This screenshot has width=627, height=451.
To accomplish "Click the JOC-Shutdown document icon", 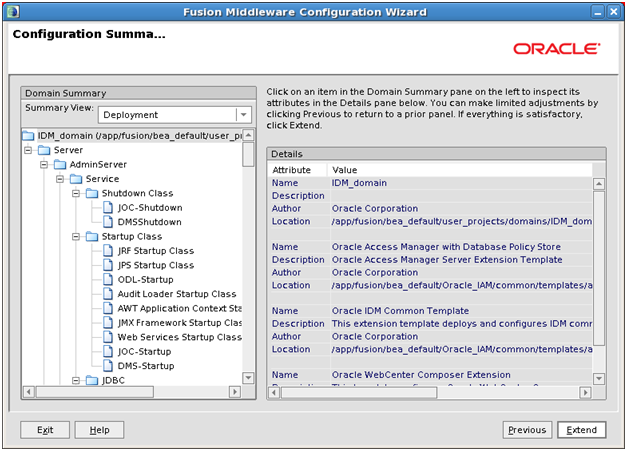I will pyautogui.click(x=108, y=208).
